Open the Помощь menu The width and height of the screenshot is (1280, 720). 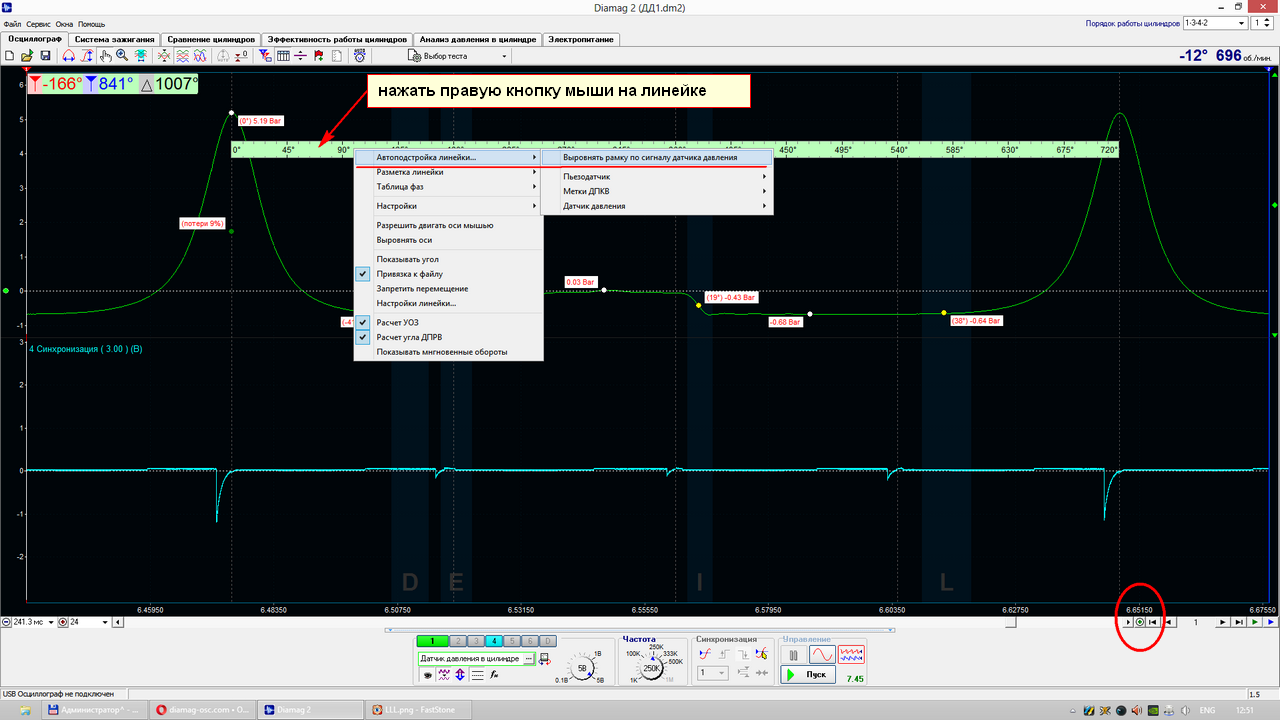coord(92,23)
